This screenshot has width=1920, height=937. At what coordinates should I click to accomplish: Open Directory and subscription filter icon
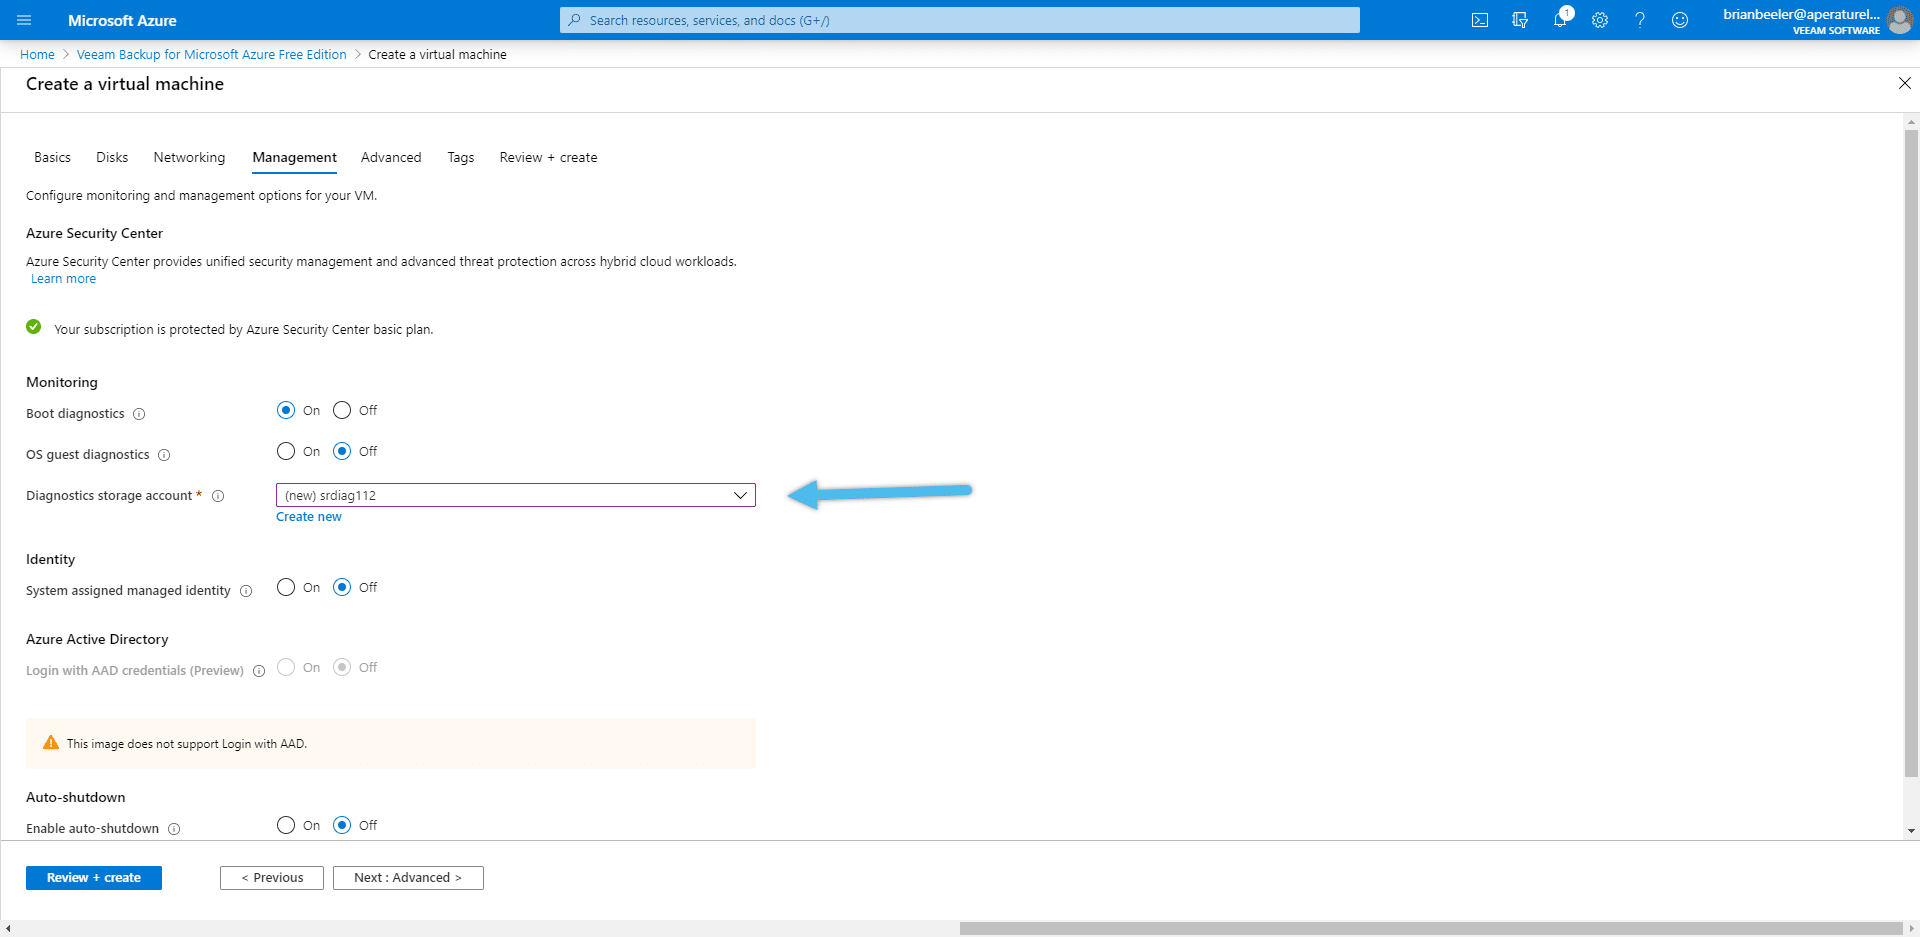click(1520, 20)
